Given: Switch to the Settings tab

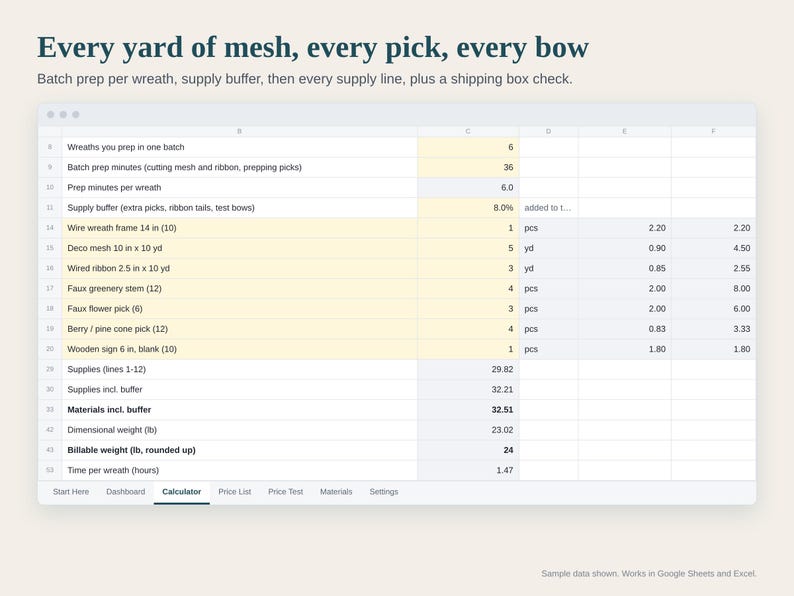Looking at the screenshot, I should click(x=384, y=492).
